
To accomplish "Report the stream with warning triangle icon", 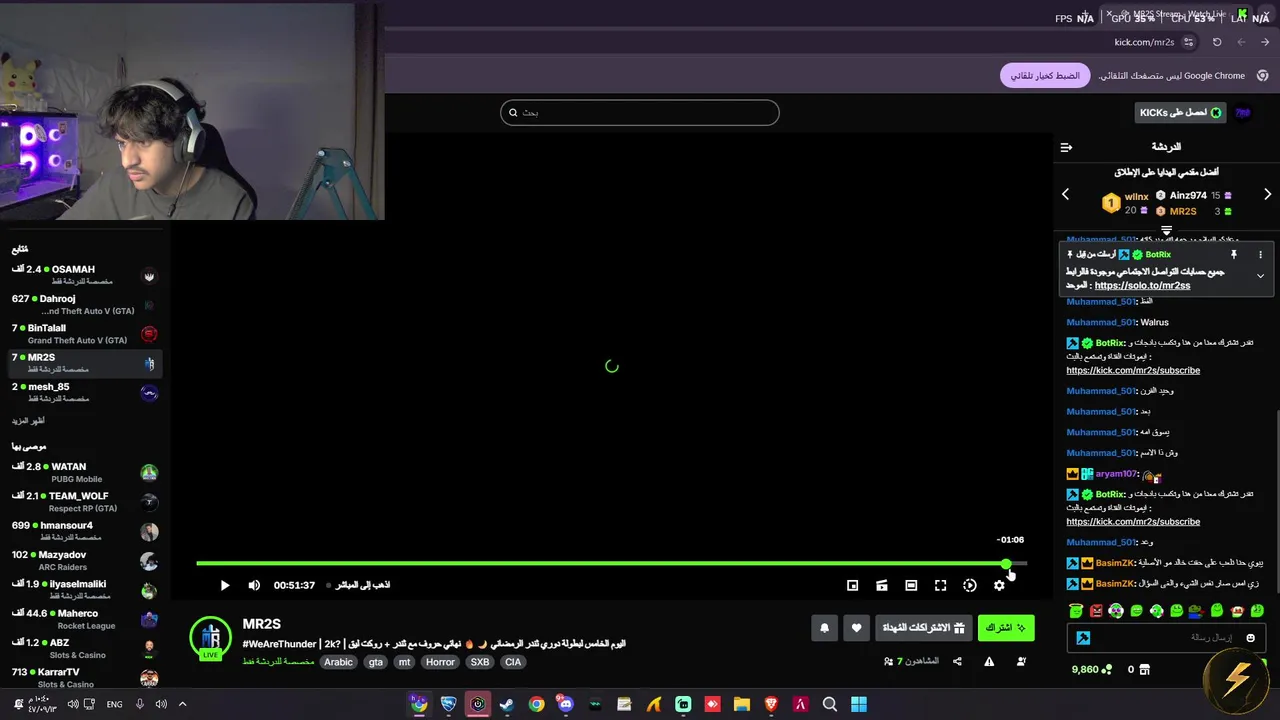I will coord(989,661).
